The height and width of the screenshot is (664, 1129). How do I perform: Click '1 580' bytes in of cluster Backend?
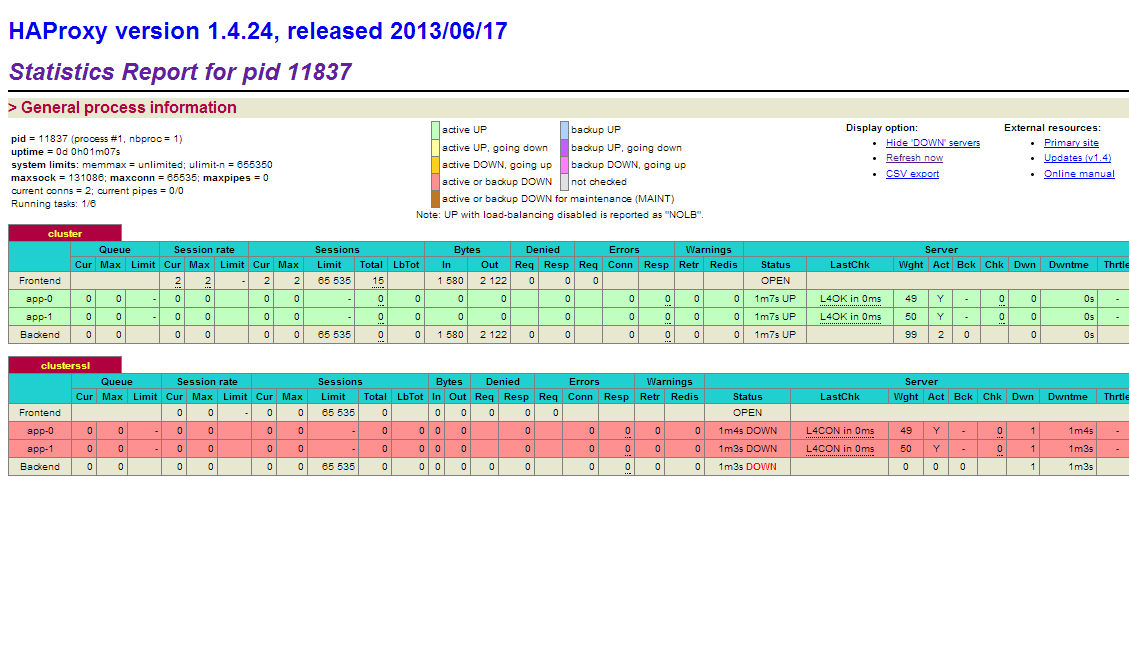tap(450, 335)
